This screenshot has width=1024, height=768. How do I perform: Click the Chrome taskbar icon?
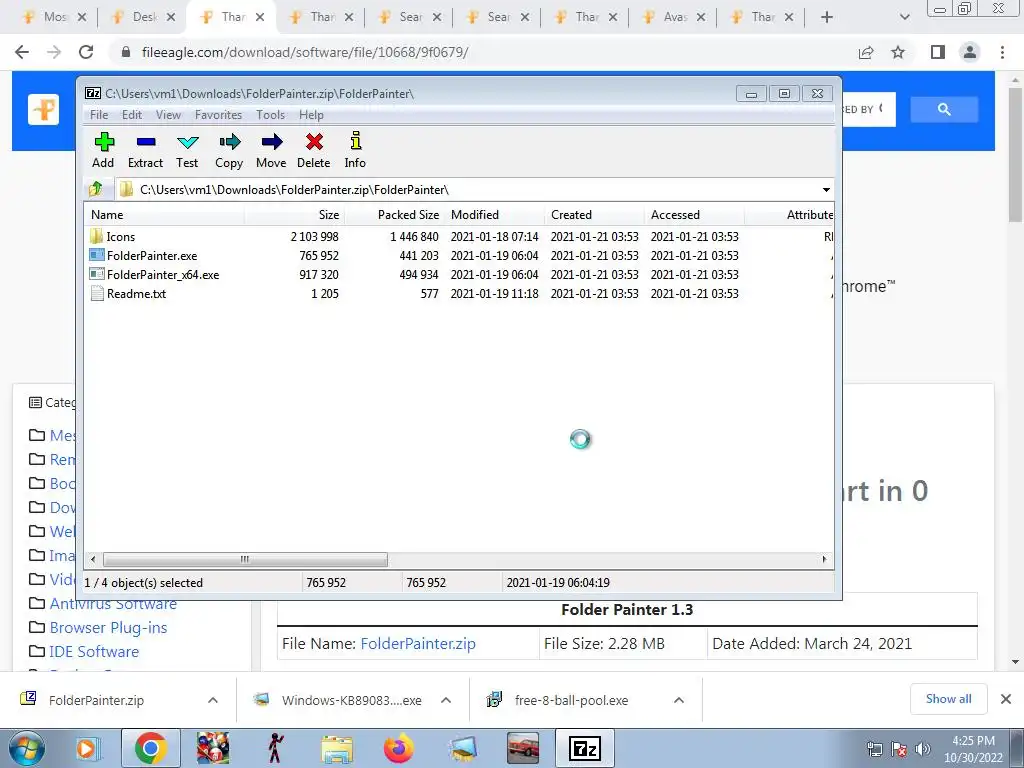point(150,748)
